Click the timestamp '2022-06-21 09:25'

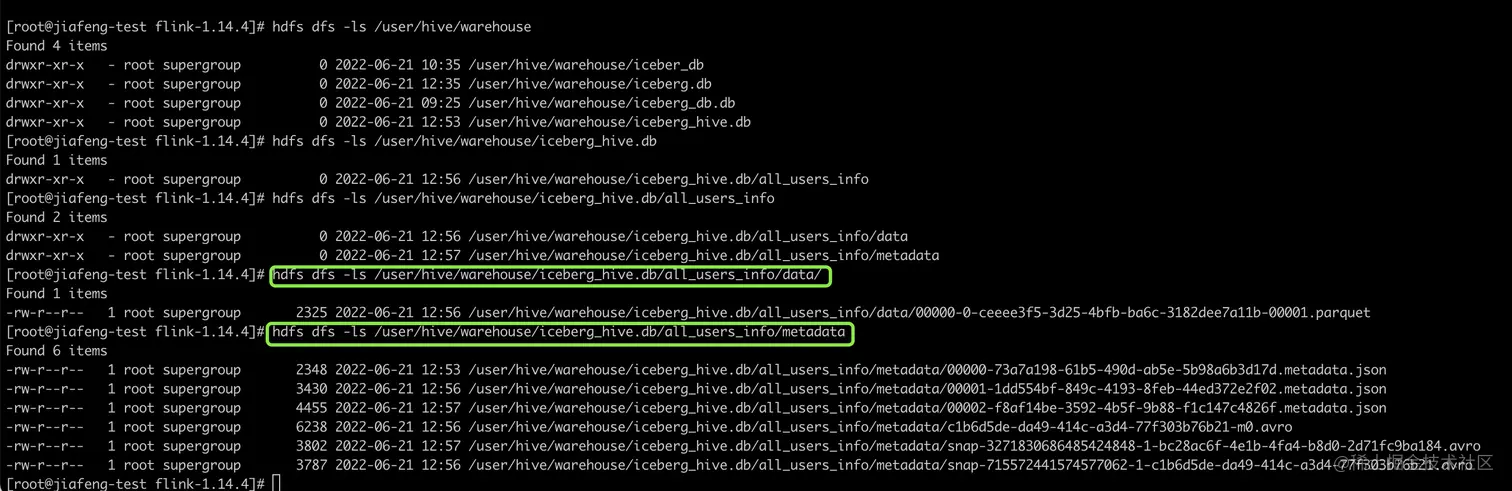point(397,103)
